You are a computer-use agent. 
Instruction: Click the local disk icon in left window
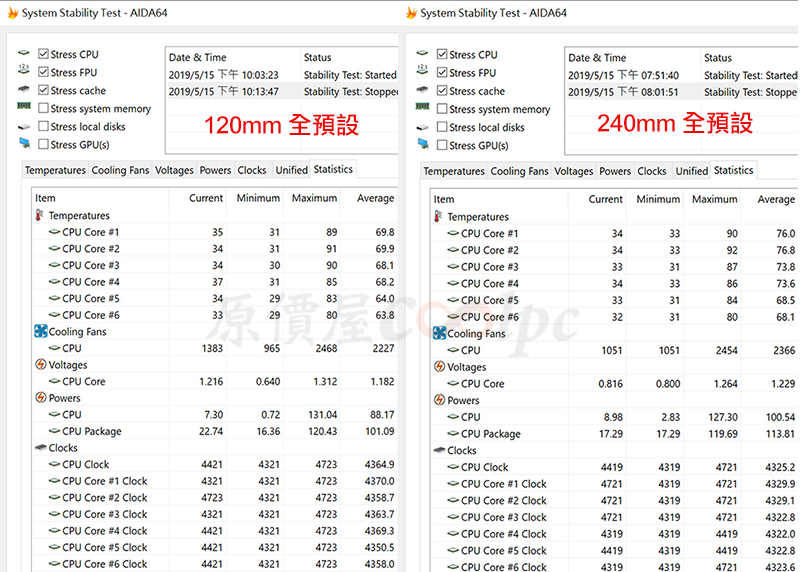(24, 127)
